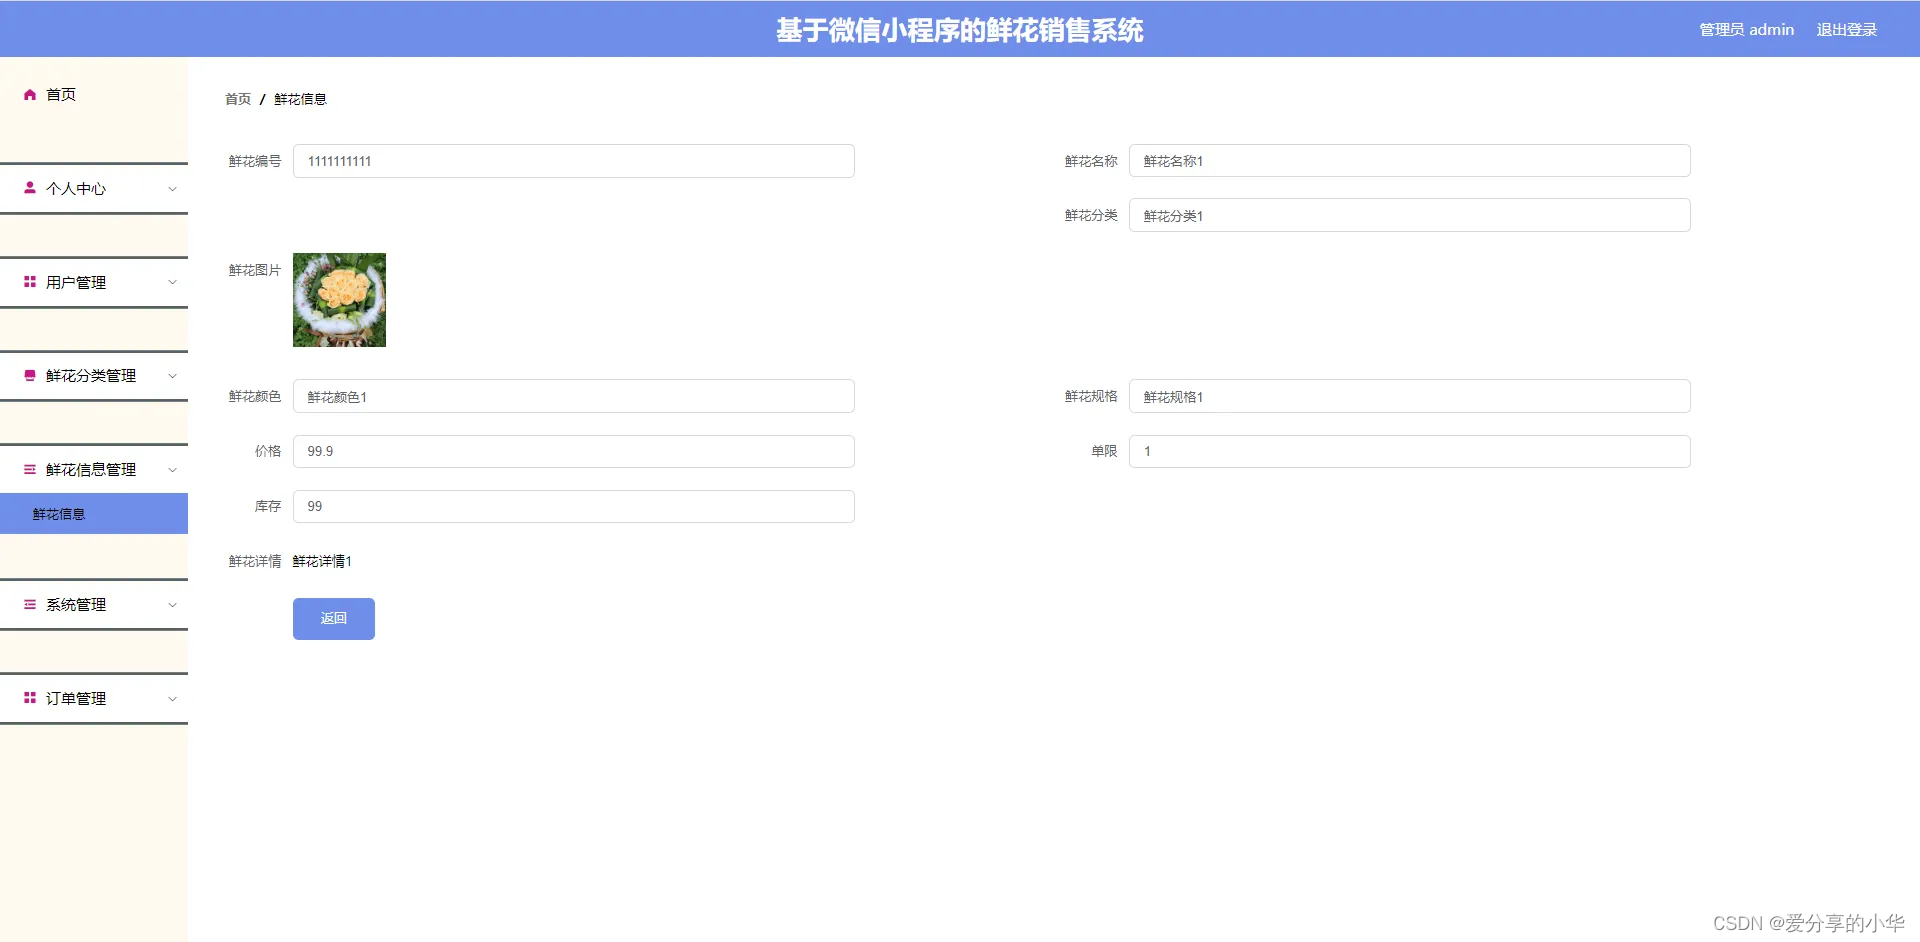
Task: Click the 鲜花信息 breadcrumb item
Action: coord(300,99)
